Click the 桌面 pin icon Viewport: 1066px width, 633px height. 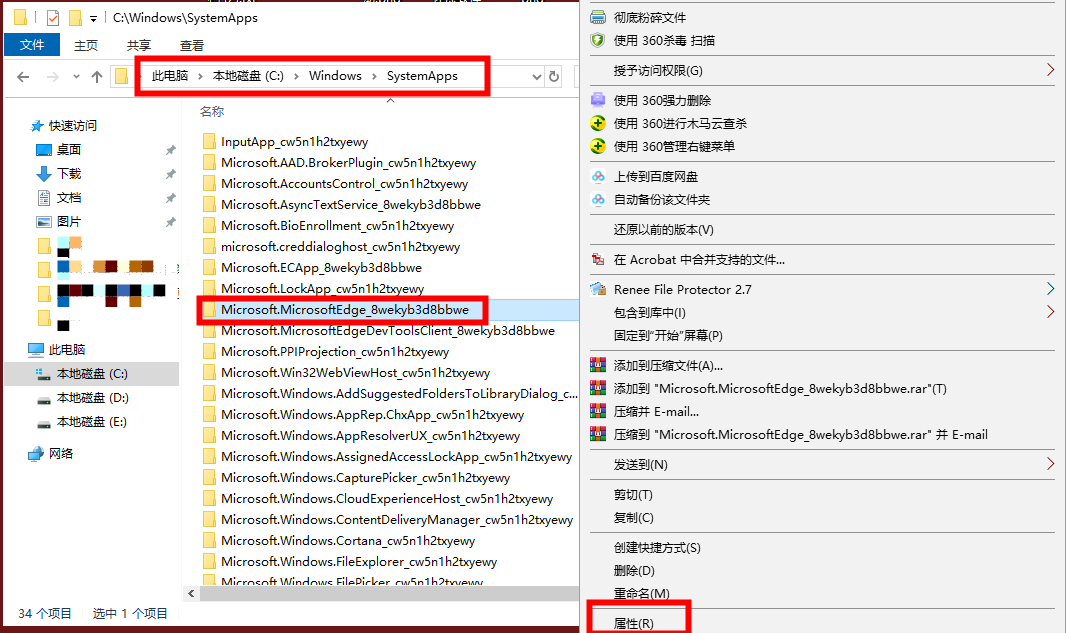171,150
